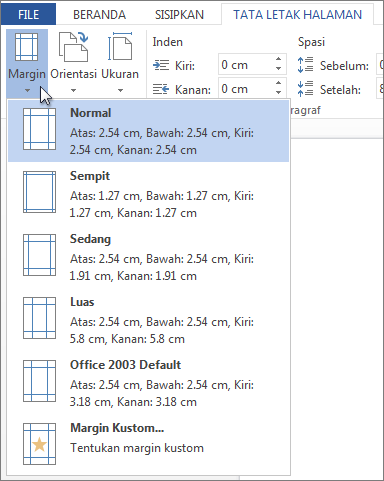Choose the Office 2003 Default margins
The height and width of the screenshot is (481, 384).
[x=148, y=383]
